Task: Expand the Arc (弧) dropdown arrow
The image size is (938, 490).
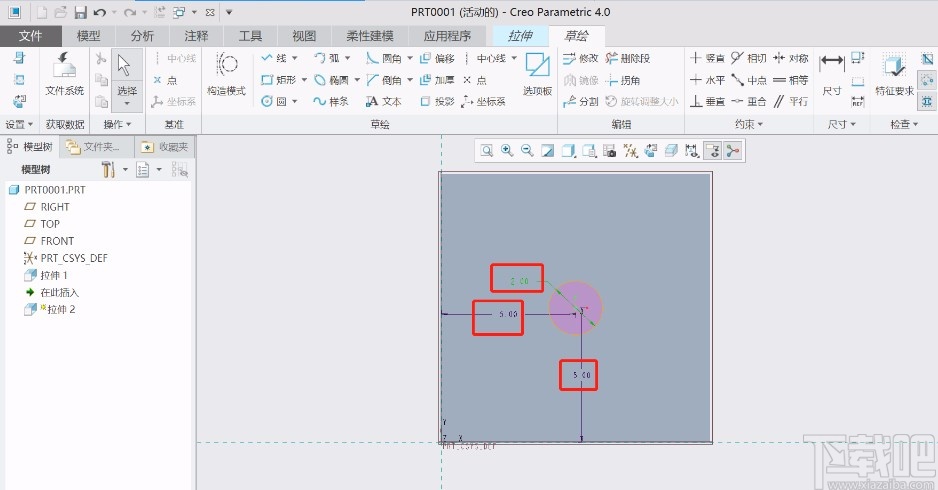Action: (348, 58)
